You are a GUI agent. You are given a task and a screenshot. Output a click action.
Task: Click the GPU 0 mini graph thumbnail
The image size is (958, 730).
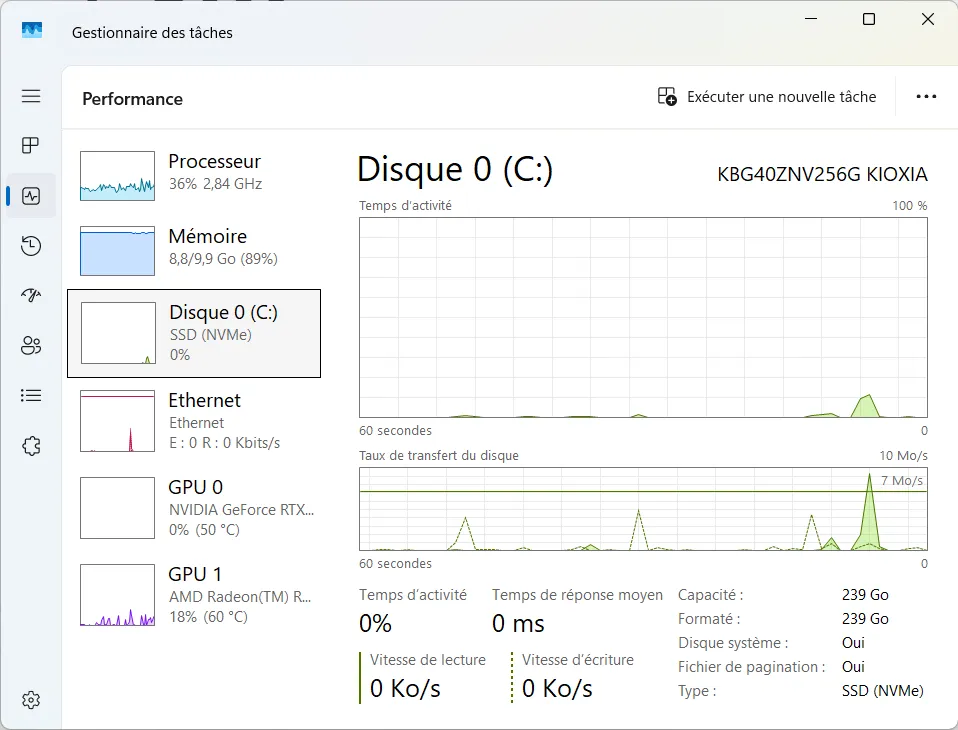pyautogui.click(x=117, y=508)
